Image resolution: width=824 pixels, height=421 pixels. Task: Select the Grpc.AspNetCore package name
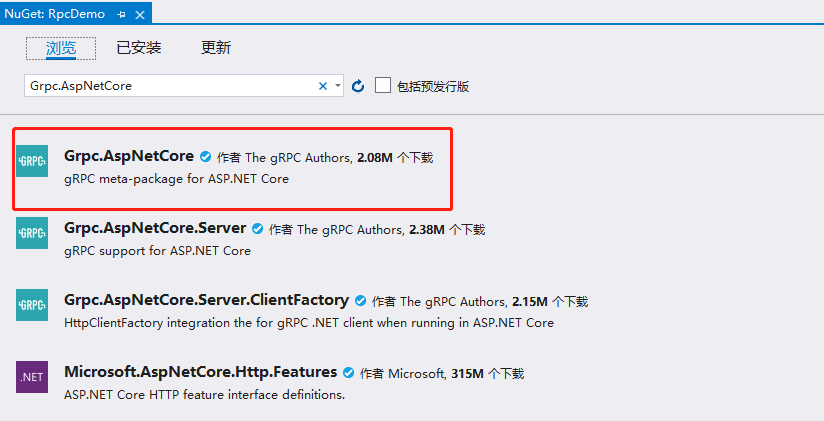tap(129, 156)
